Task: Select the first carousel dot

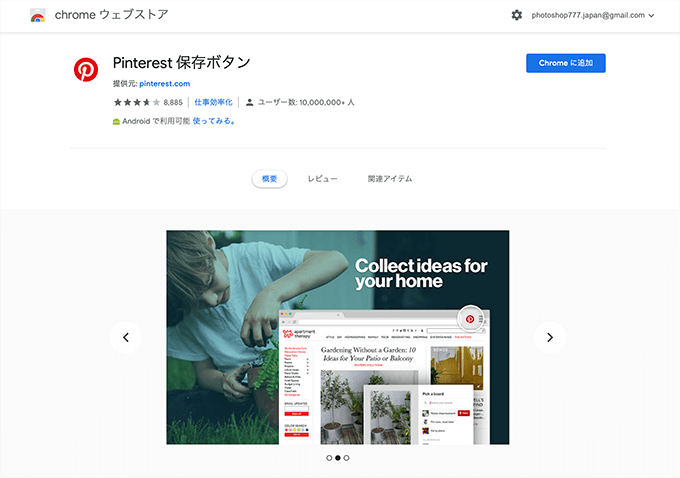Action: (329, 458)
